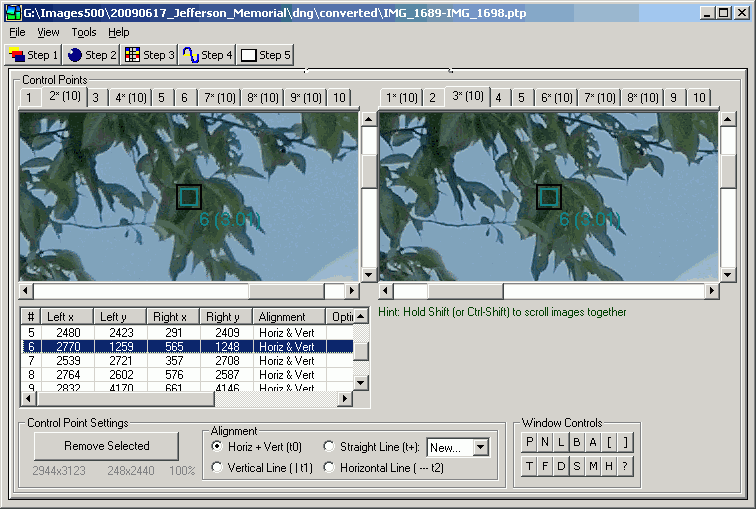The width and height of the screenshot is (756, 509).
Task: Select control point marker 6 in left image
Action: point(189,197)
